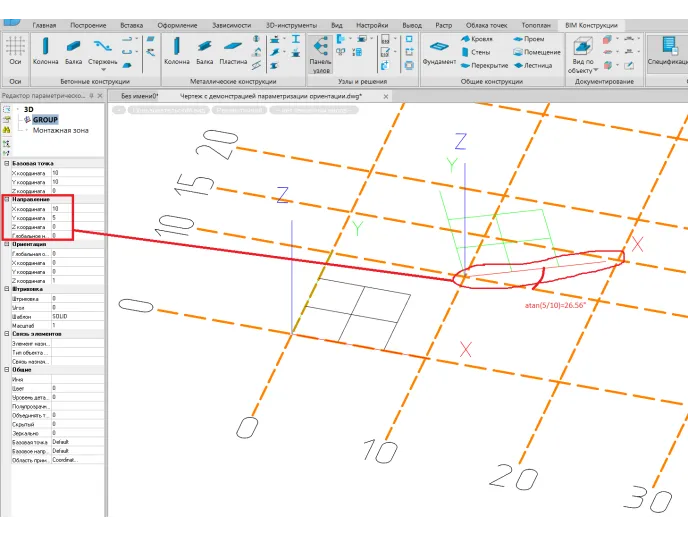Choose the Стержень rebar tool
This screenshot has width=688, height=537.
(x=102, y=51)
